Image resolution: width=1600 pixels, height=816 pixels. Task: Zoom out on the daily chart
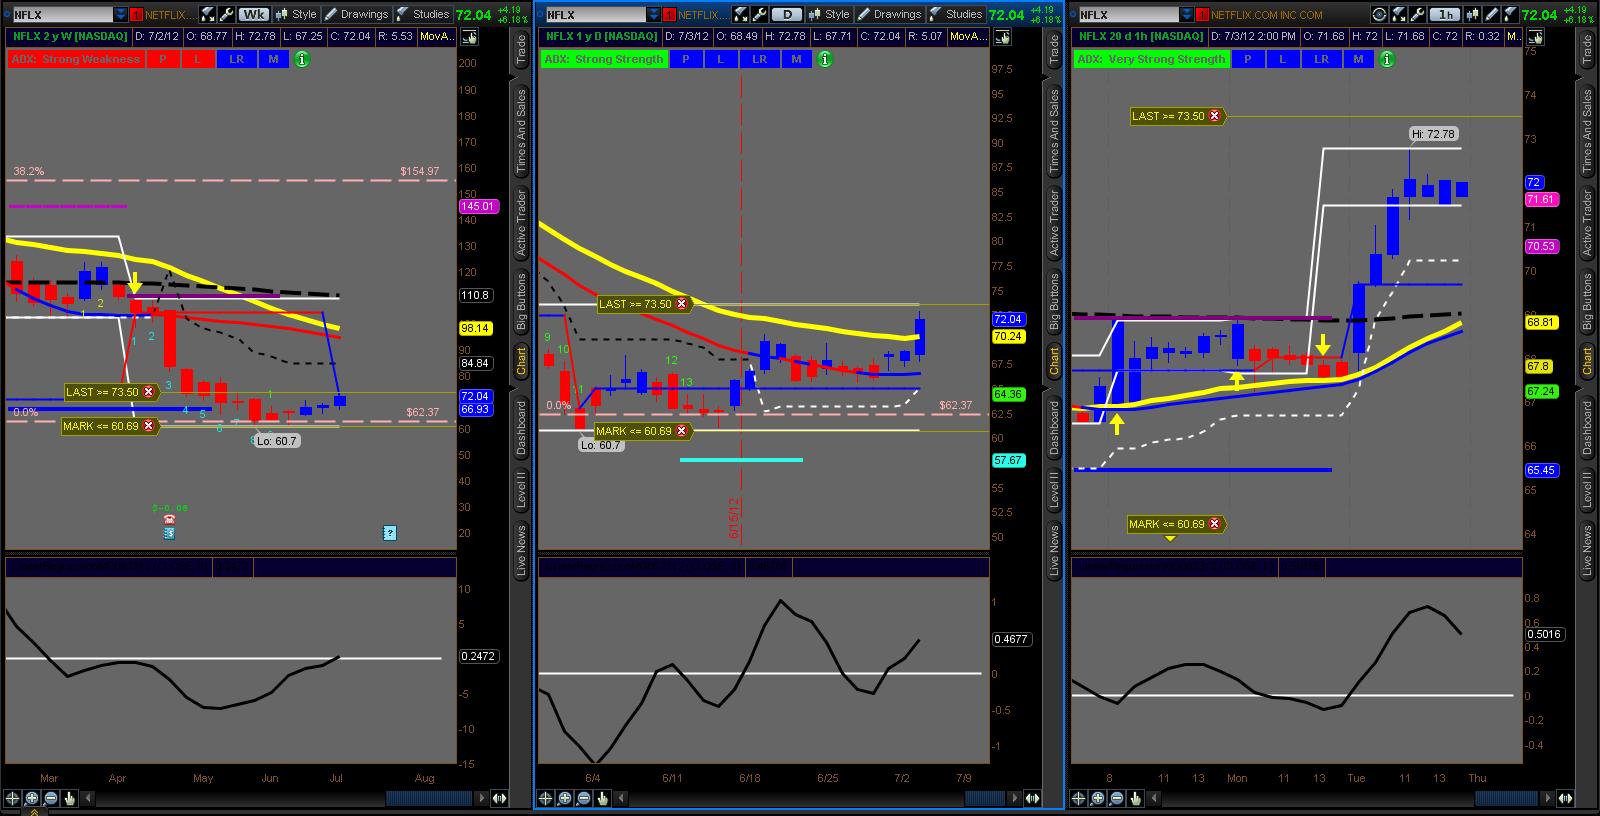pyautogui.click(x=583, y=798)
